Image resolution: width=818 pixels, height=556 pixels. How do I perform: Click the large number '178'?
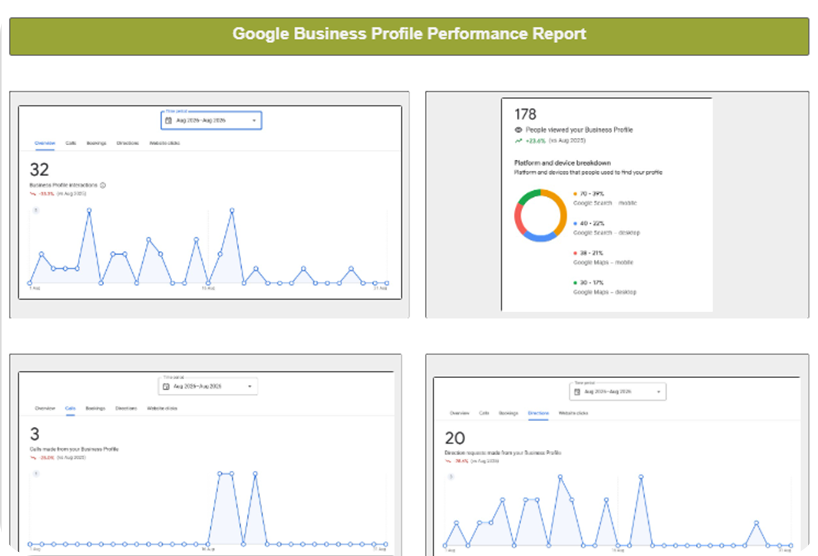point(525,114)
